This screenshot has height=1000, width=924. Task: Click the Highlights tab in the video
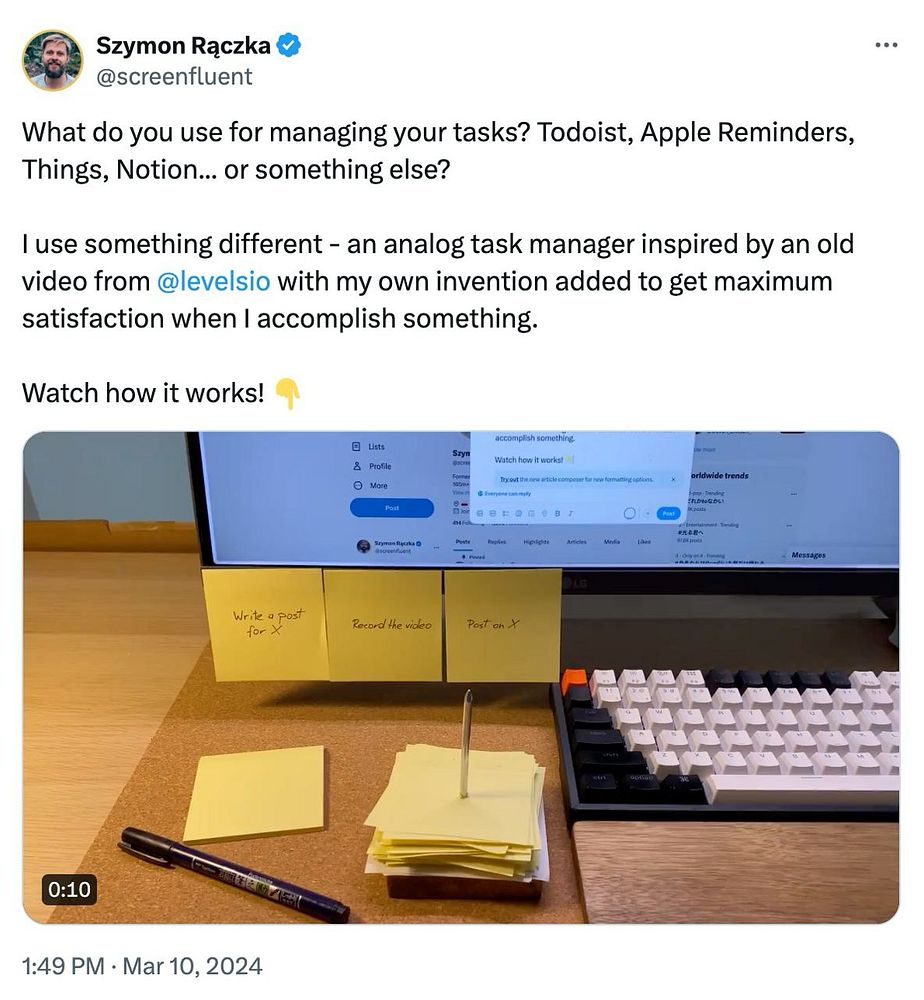(536, 541)
